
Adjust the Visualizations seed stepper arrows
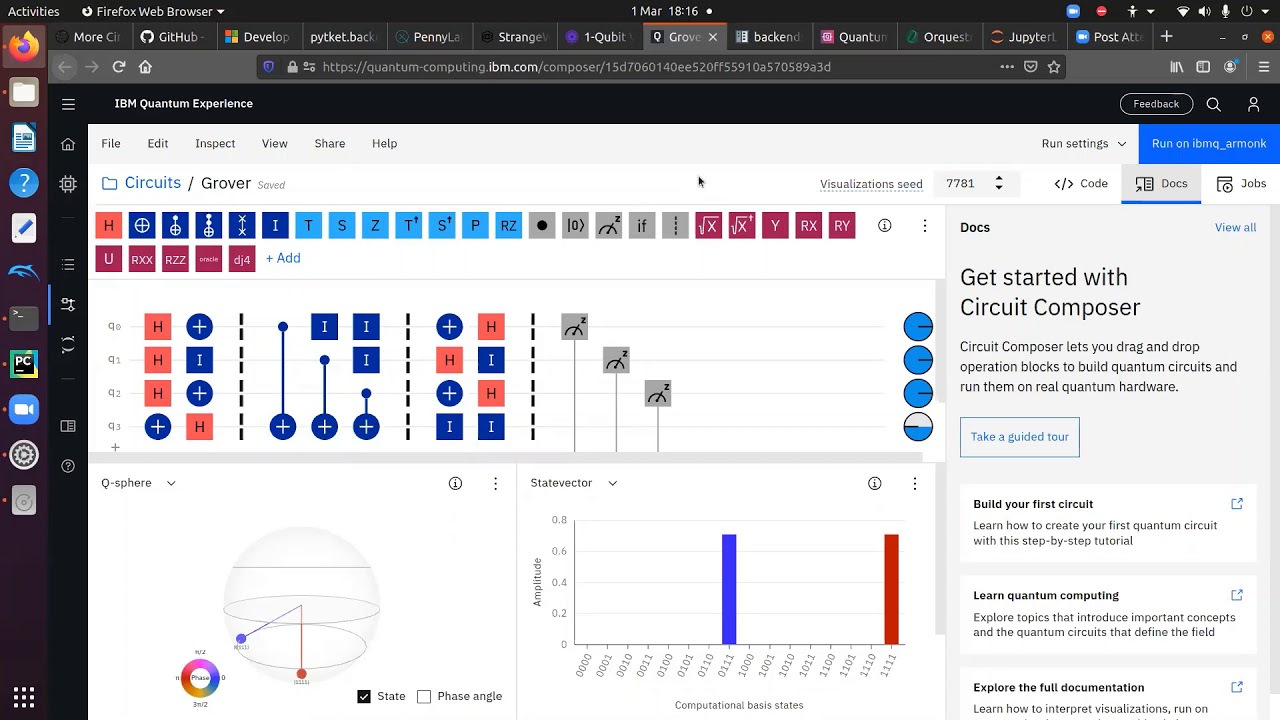pyautogui.click(x=998, y=184)
